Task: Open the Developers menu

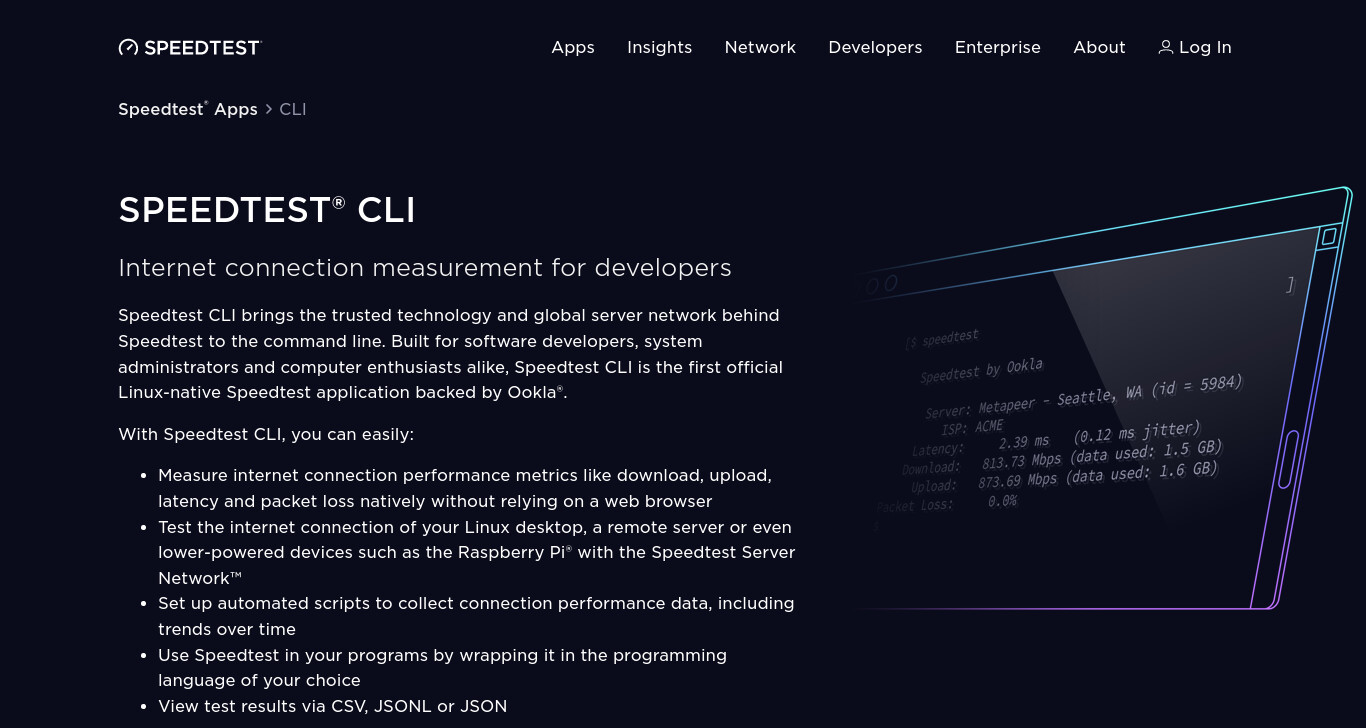Action: tap(875, 47)
